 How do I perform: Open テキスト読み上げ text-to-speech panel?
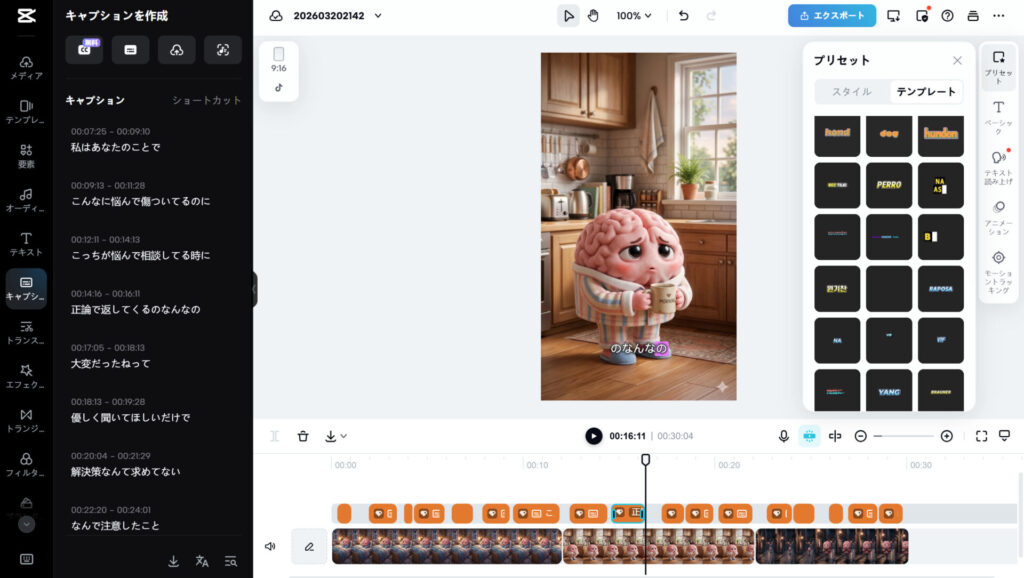tap(998, 165)
